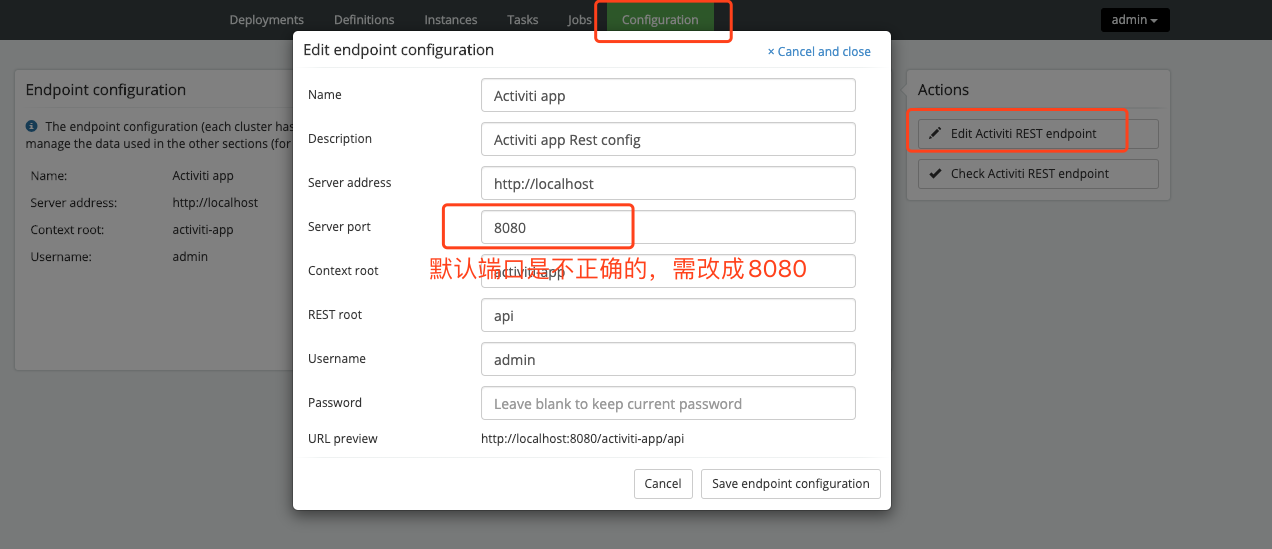
Task: Click the 'Server address:' label in background panel
Action: (x=74, y=203)
